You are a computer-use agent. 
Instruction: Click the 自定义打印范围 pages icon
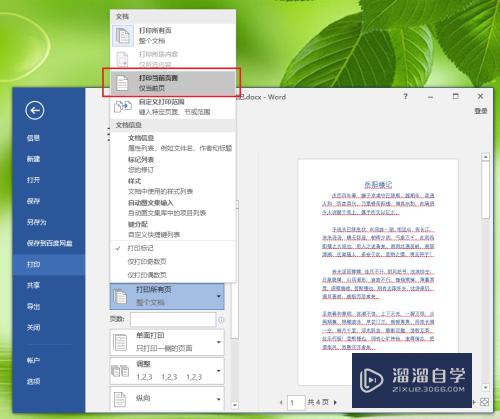click(123, 107)
